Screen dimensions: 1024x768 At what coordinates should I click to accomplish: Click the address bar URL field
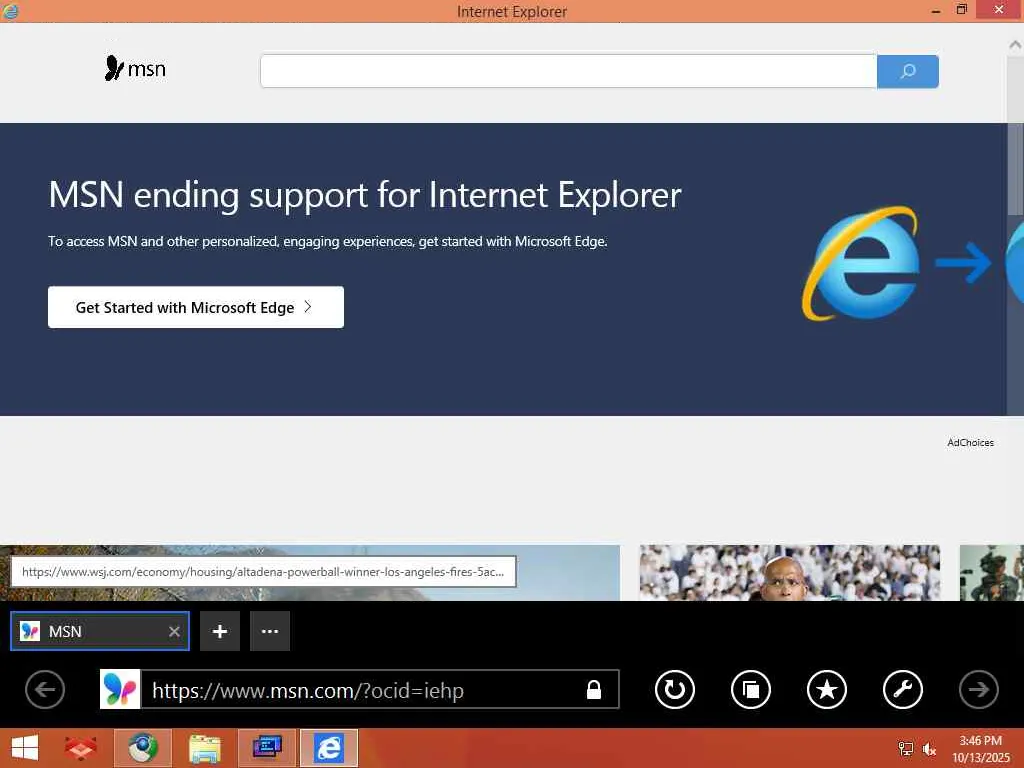359,690
